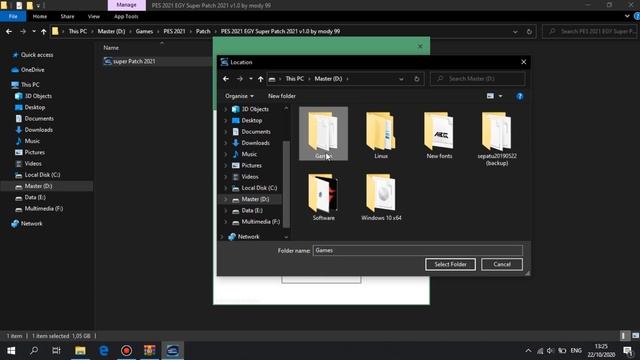640x360 pixels.
Task: Go back in the Location dialog
Action: [x=226, y=79]
